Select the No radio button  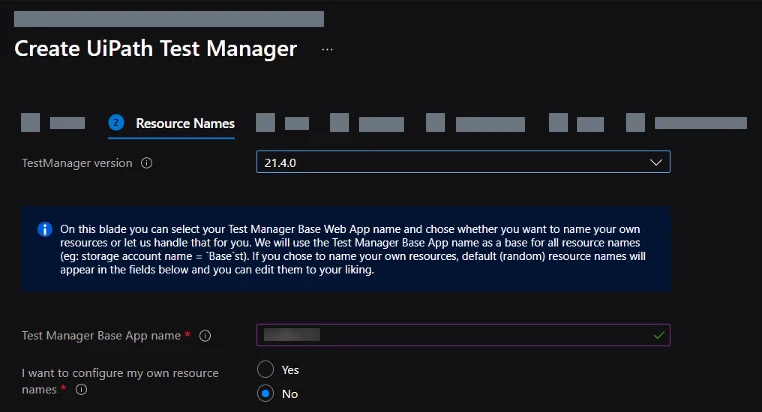click(265, 394)
